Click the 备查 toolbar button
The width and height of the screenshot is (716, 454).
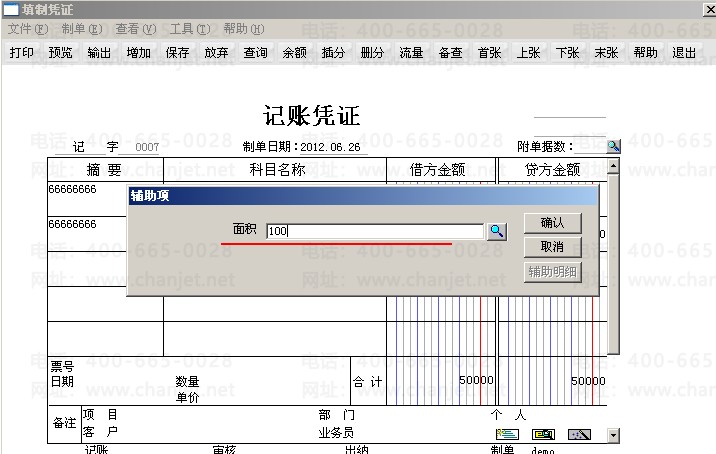click(451, 53)
